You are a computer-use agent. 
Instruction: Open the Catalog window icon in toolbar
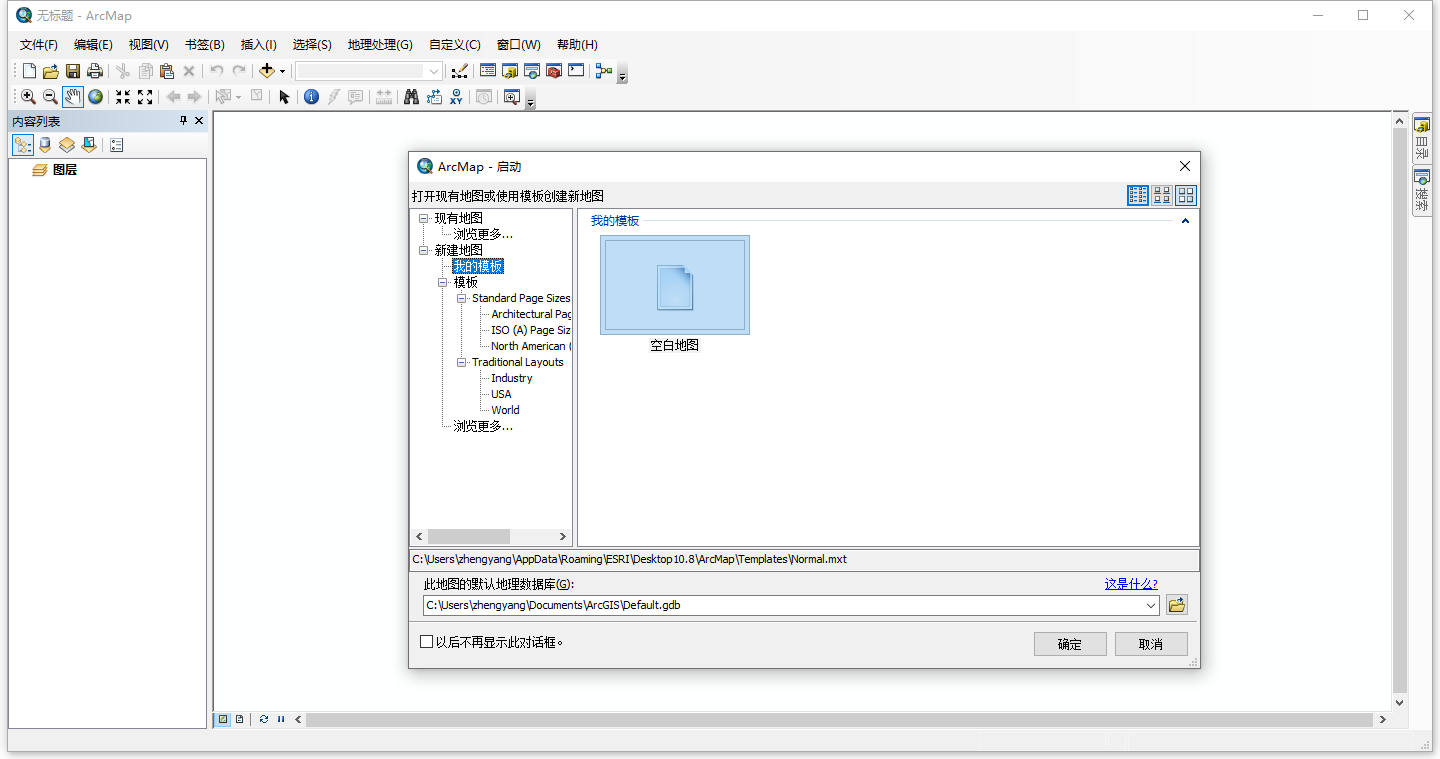[x=510, y=71]
